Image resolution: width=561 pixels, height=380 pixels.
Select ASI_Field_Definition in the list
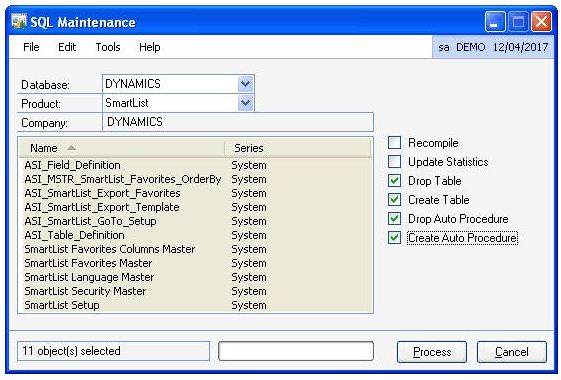(195, 165)
